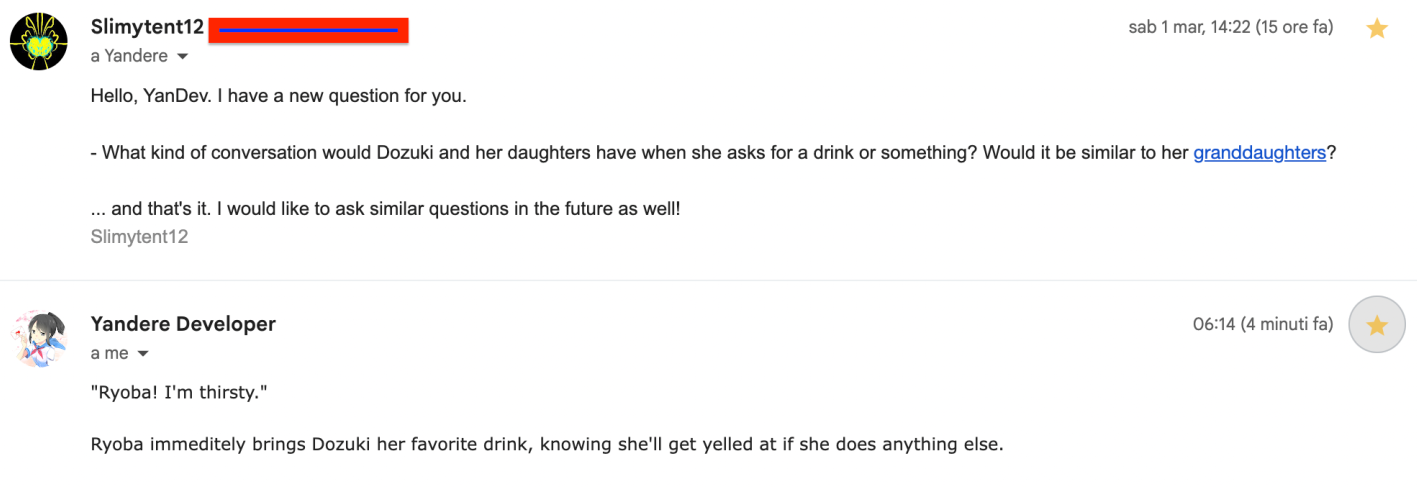Click the sentence about Ryoba bringing a drink

[x=546, y=443]
